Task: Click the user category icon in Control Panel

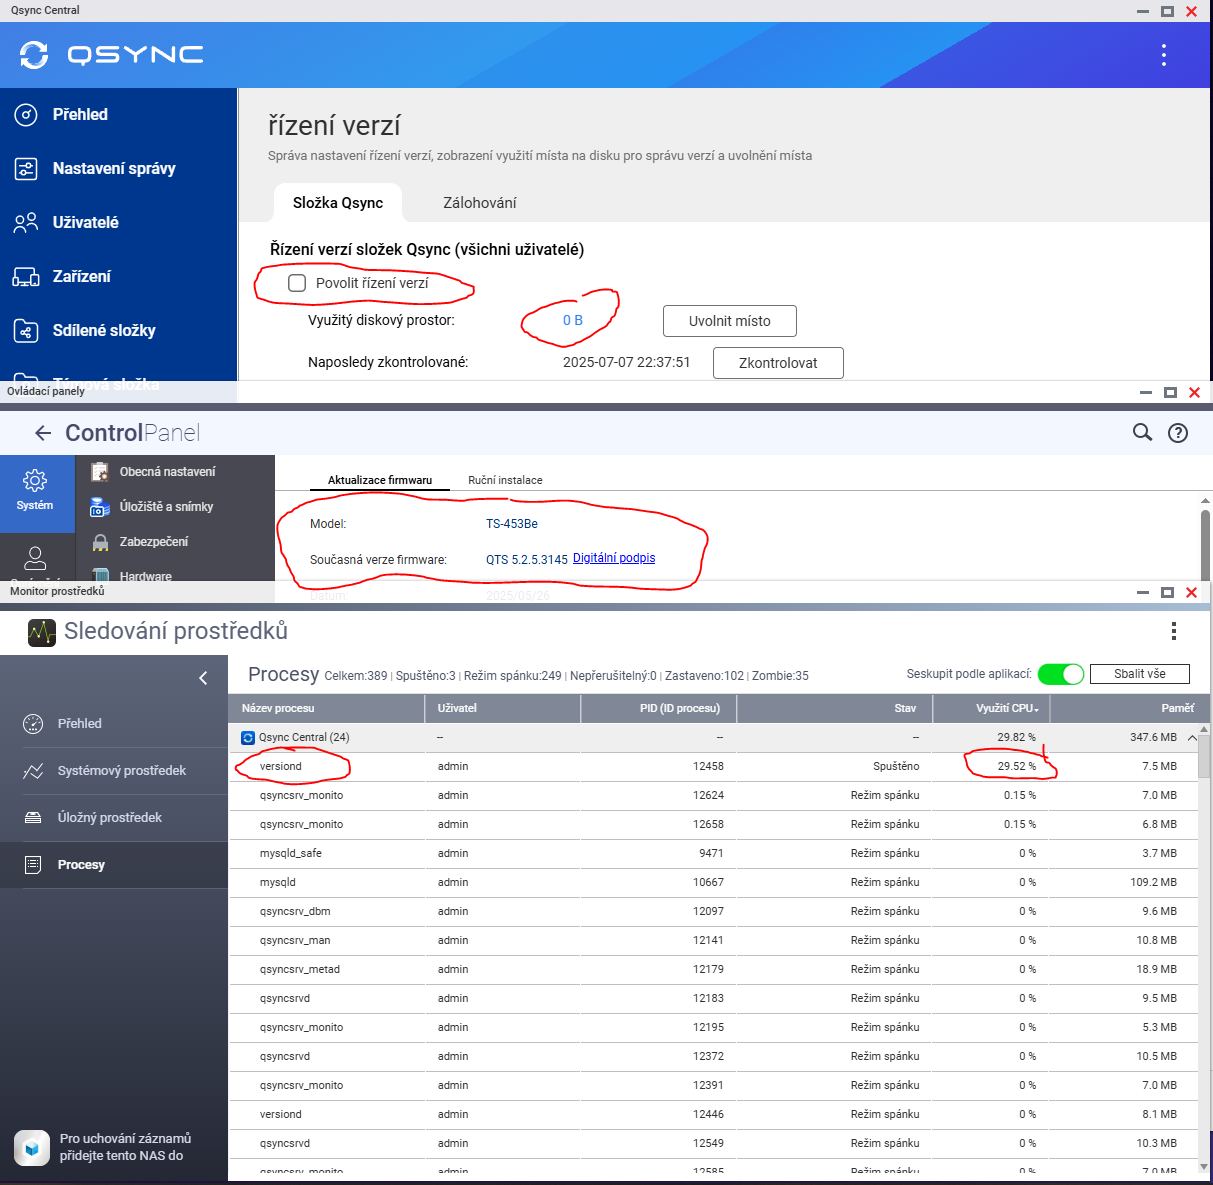Action: coord(35,557)
